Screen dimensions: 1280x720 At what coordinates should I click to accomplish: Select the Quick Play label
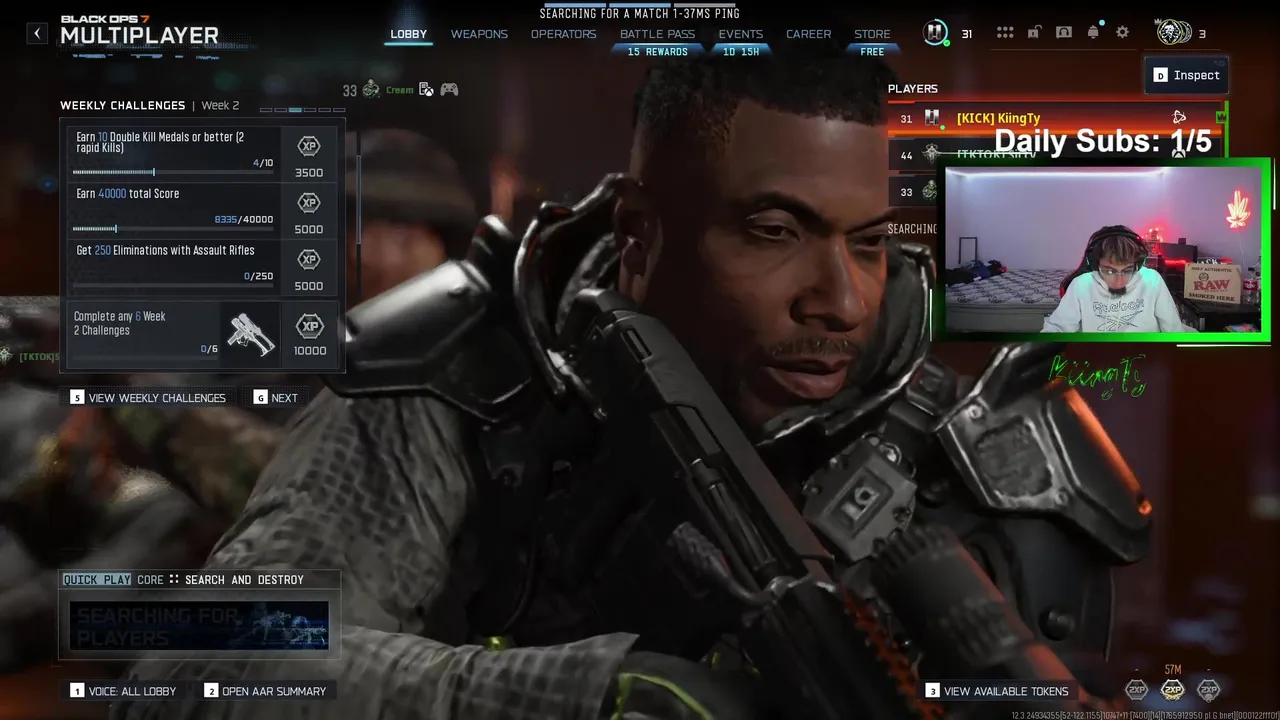point(97,580)
